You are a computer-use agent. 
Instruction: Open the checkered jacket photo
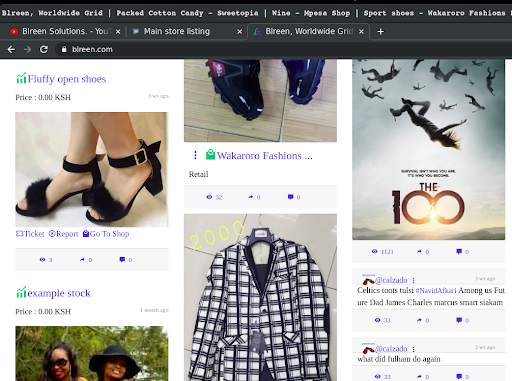click(260, 298)
